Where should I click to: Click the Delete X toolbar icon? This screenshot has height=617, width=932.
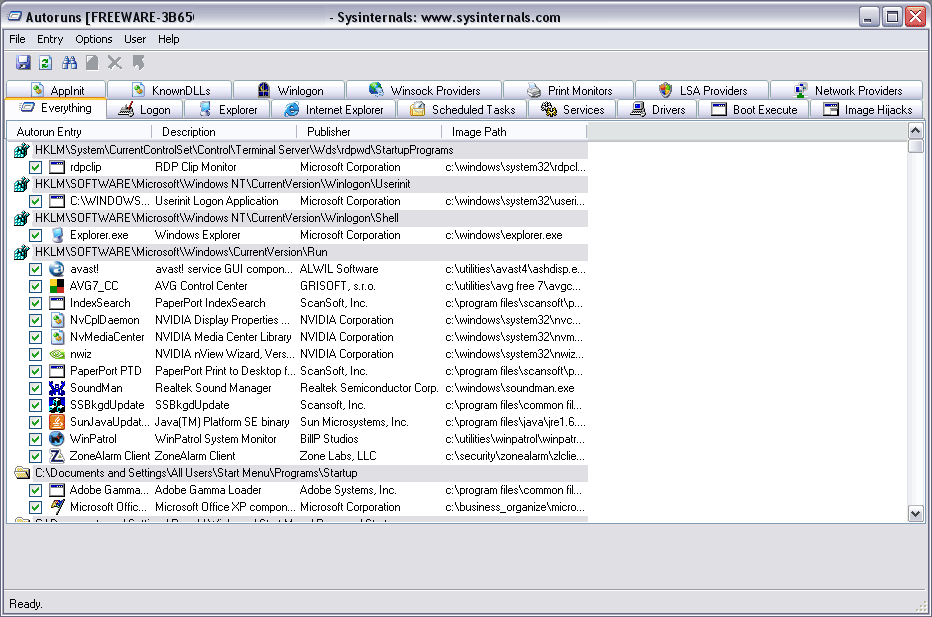click(115, 63)
